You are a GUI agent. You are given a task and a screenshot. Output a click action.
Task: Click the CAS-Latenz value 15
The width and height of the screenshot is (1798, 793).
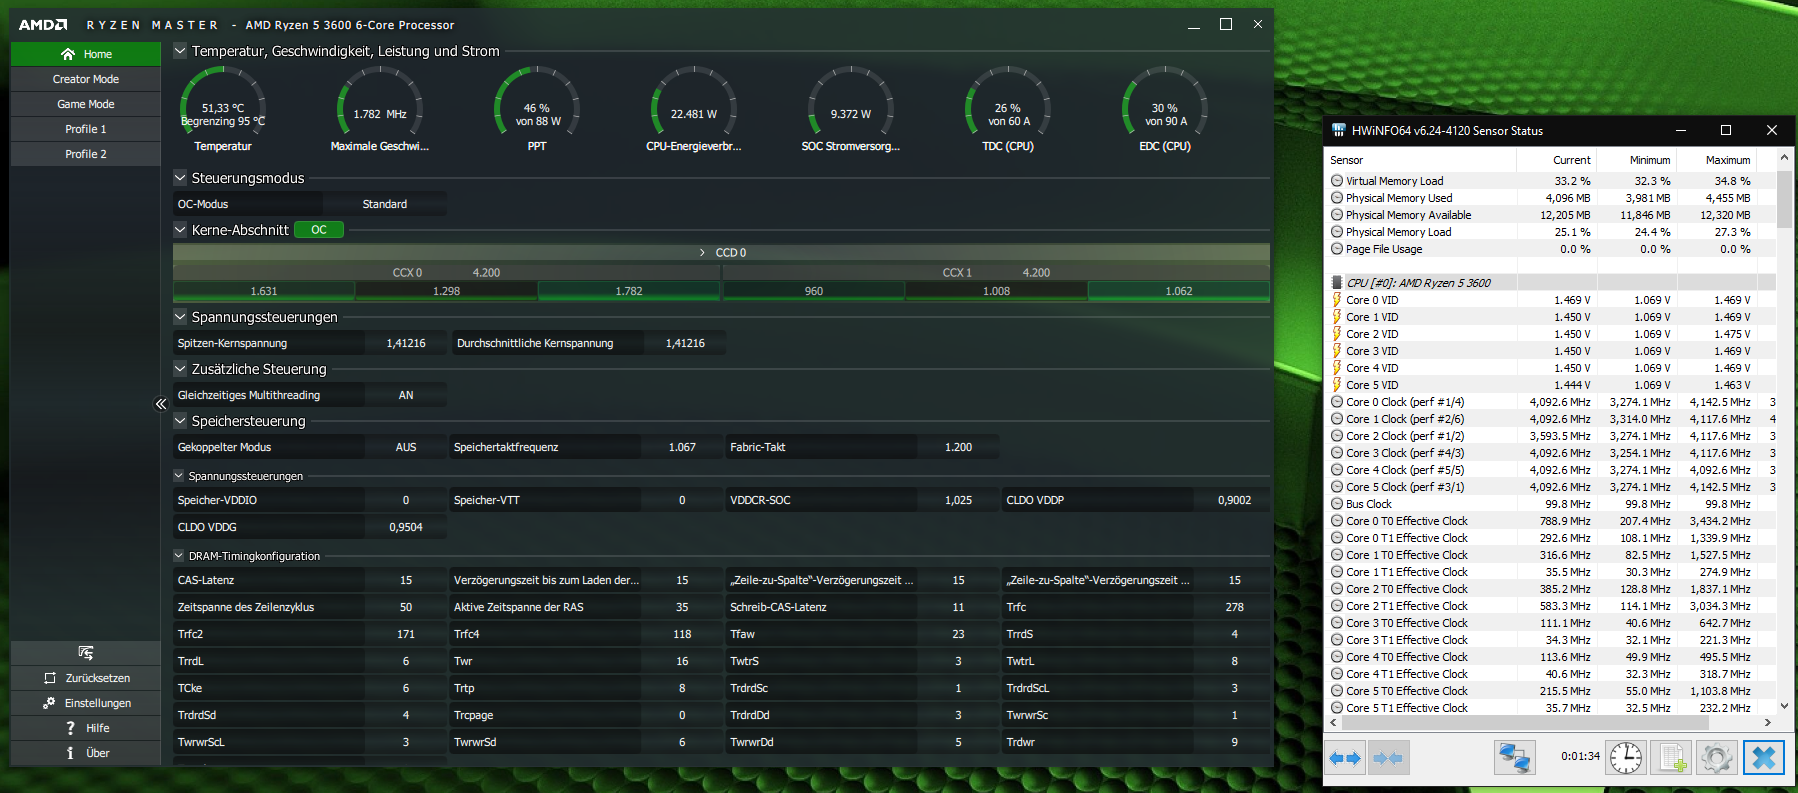click(406, 580)
